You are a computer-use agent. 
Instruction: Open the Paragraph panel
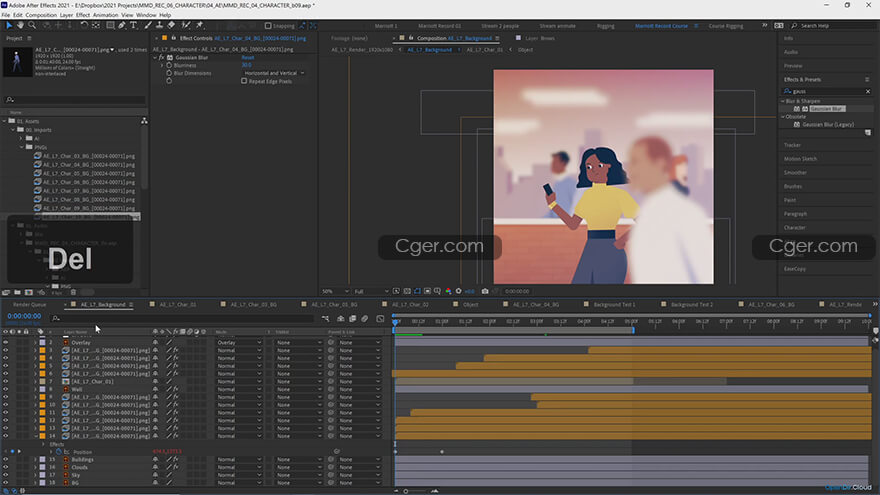[x=795, y=214]
